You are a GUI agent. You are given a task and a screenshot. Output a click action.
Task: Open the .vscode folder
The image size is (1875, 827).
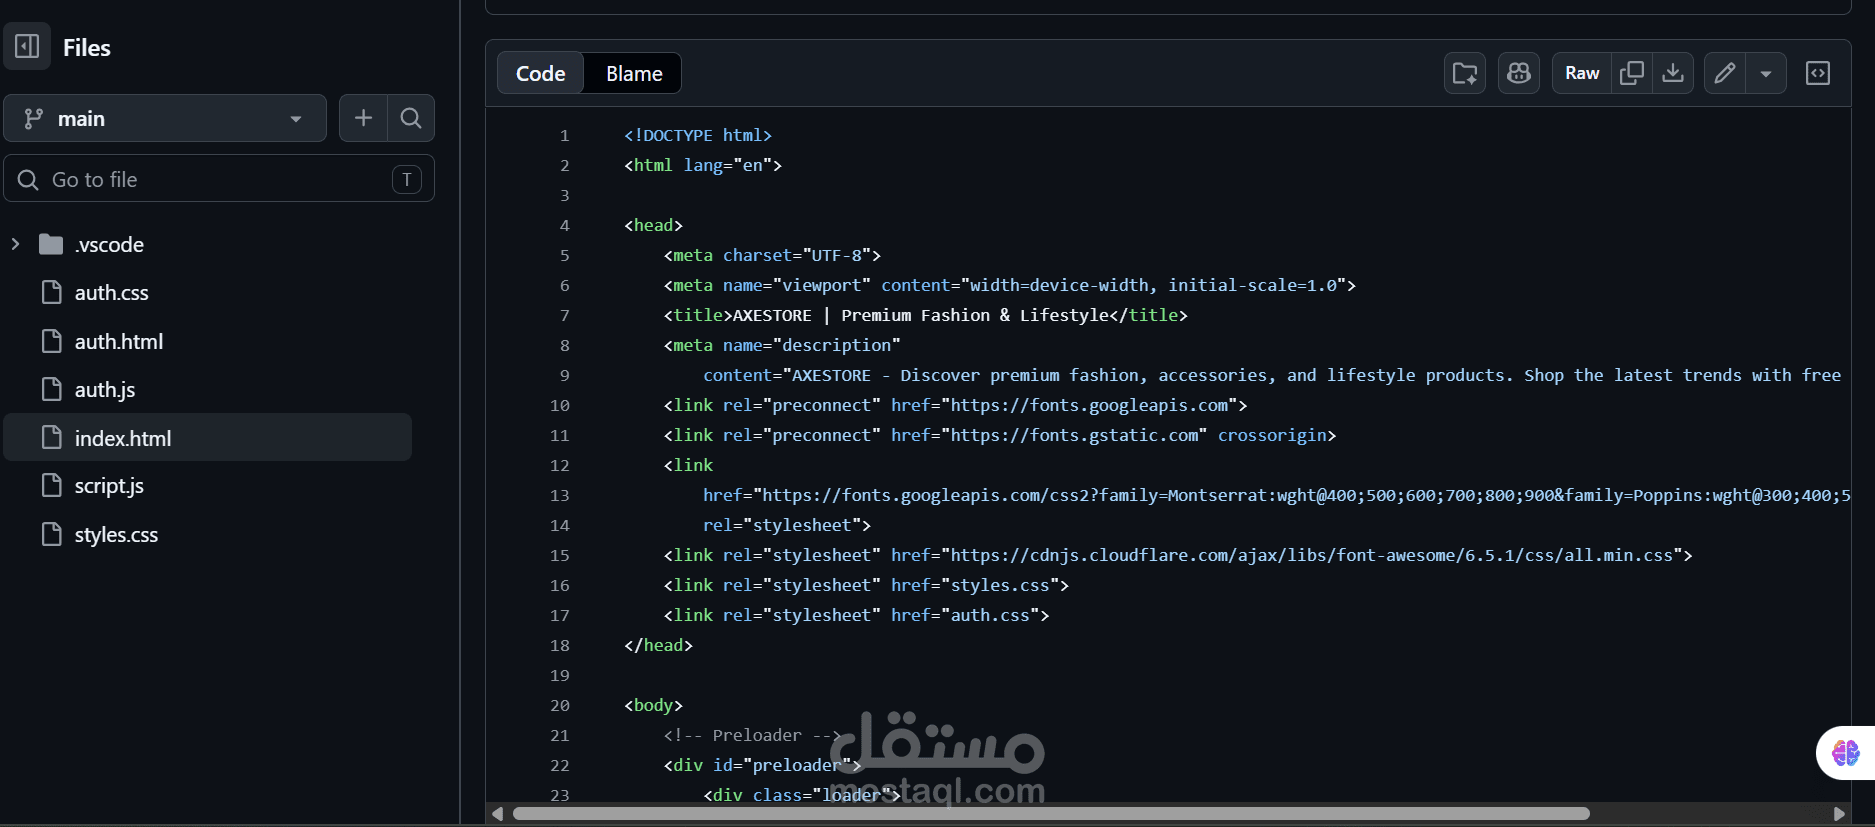[109, 244]
